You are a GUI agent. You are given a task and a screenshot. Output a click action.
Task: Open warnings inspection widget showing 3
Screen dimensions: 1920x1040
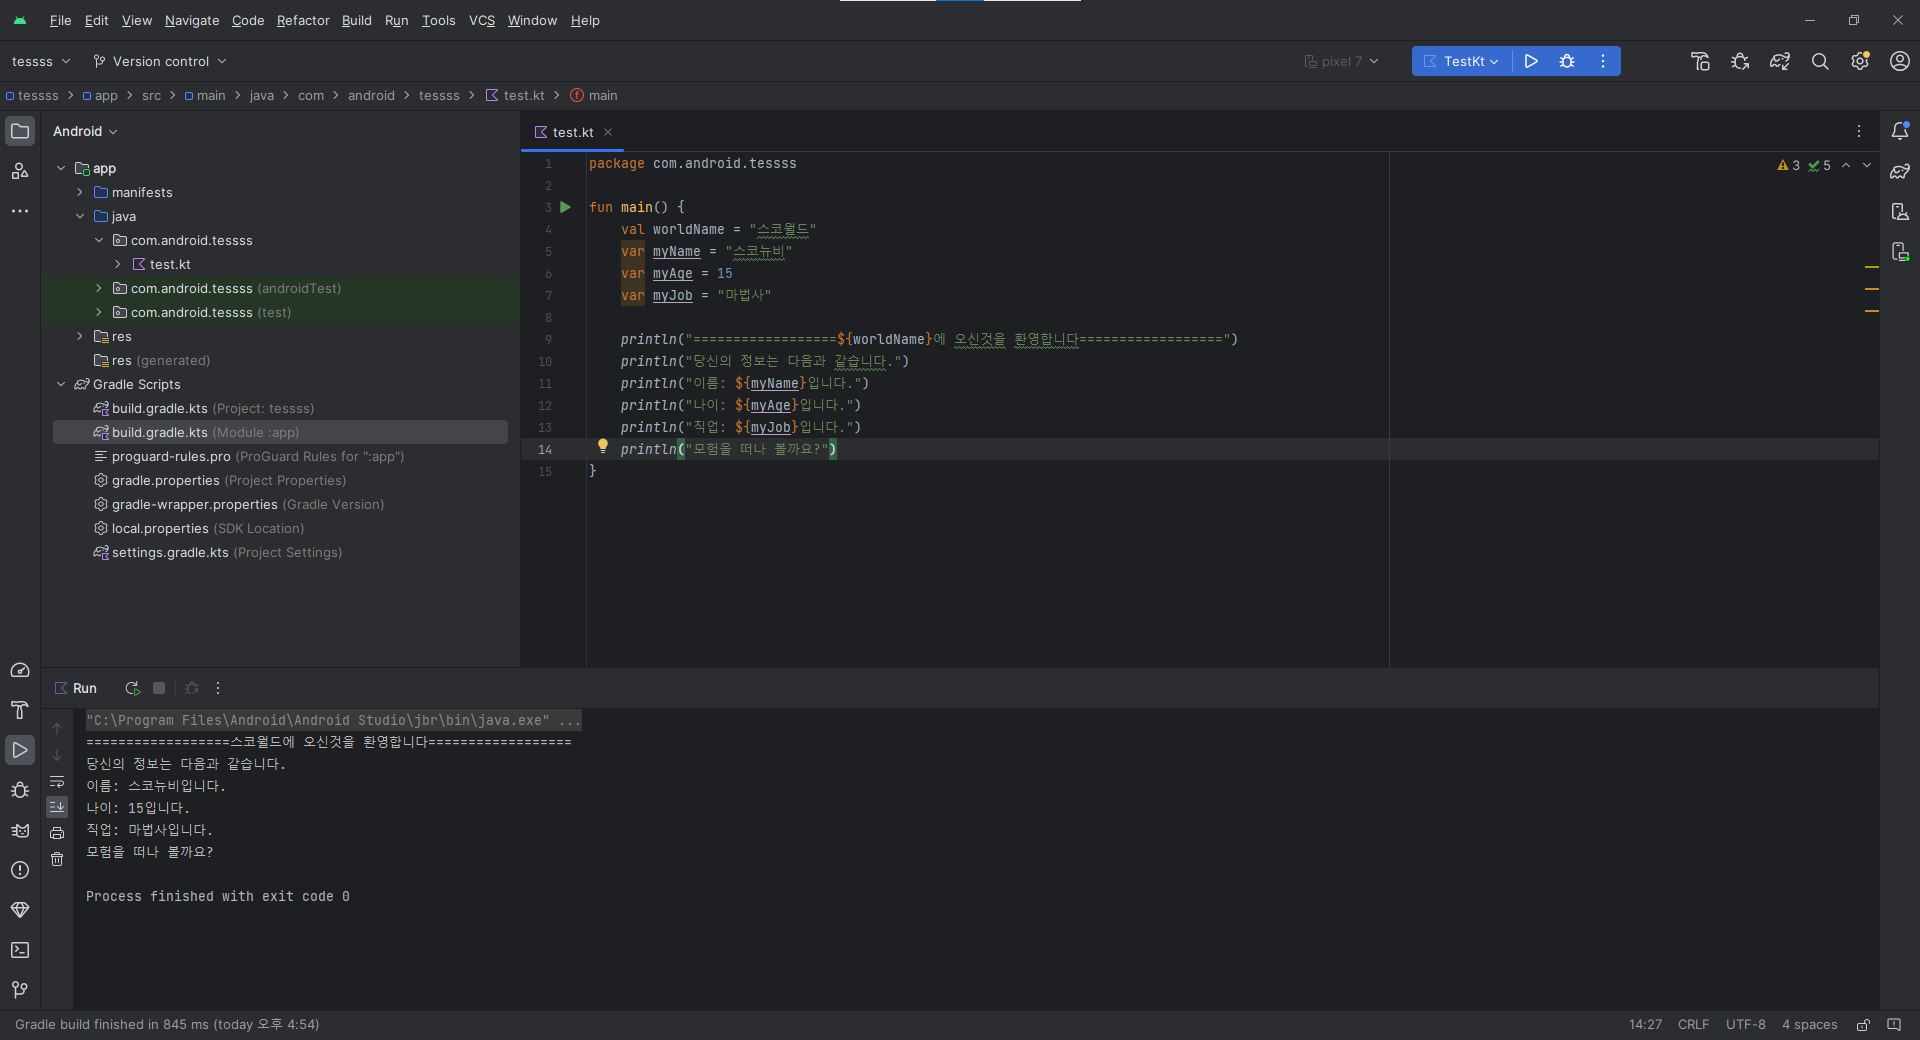(1789, 165)
